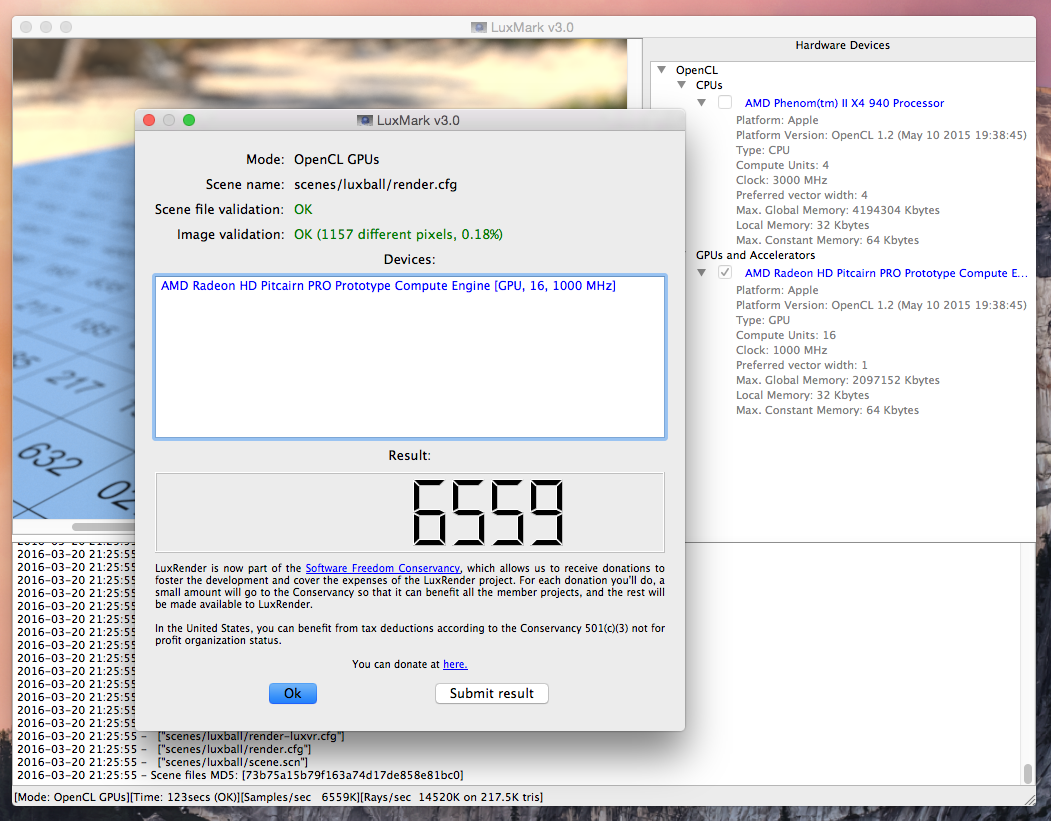Select AMD Radeon entry in Devices list
Viewport: 1051px width, 821px height.
coord(388,286)
